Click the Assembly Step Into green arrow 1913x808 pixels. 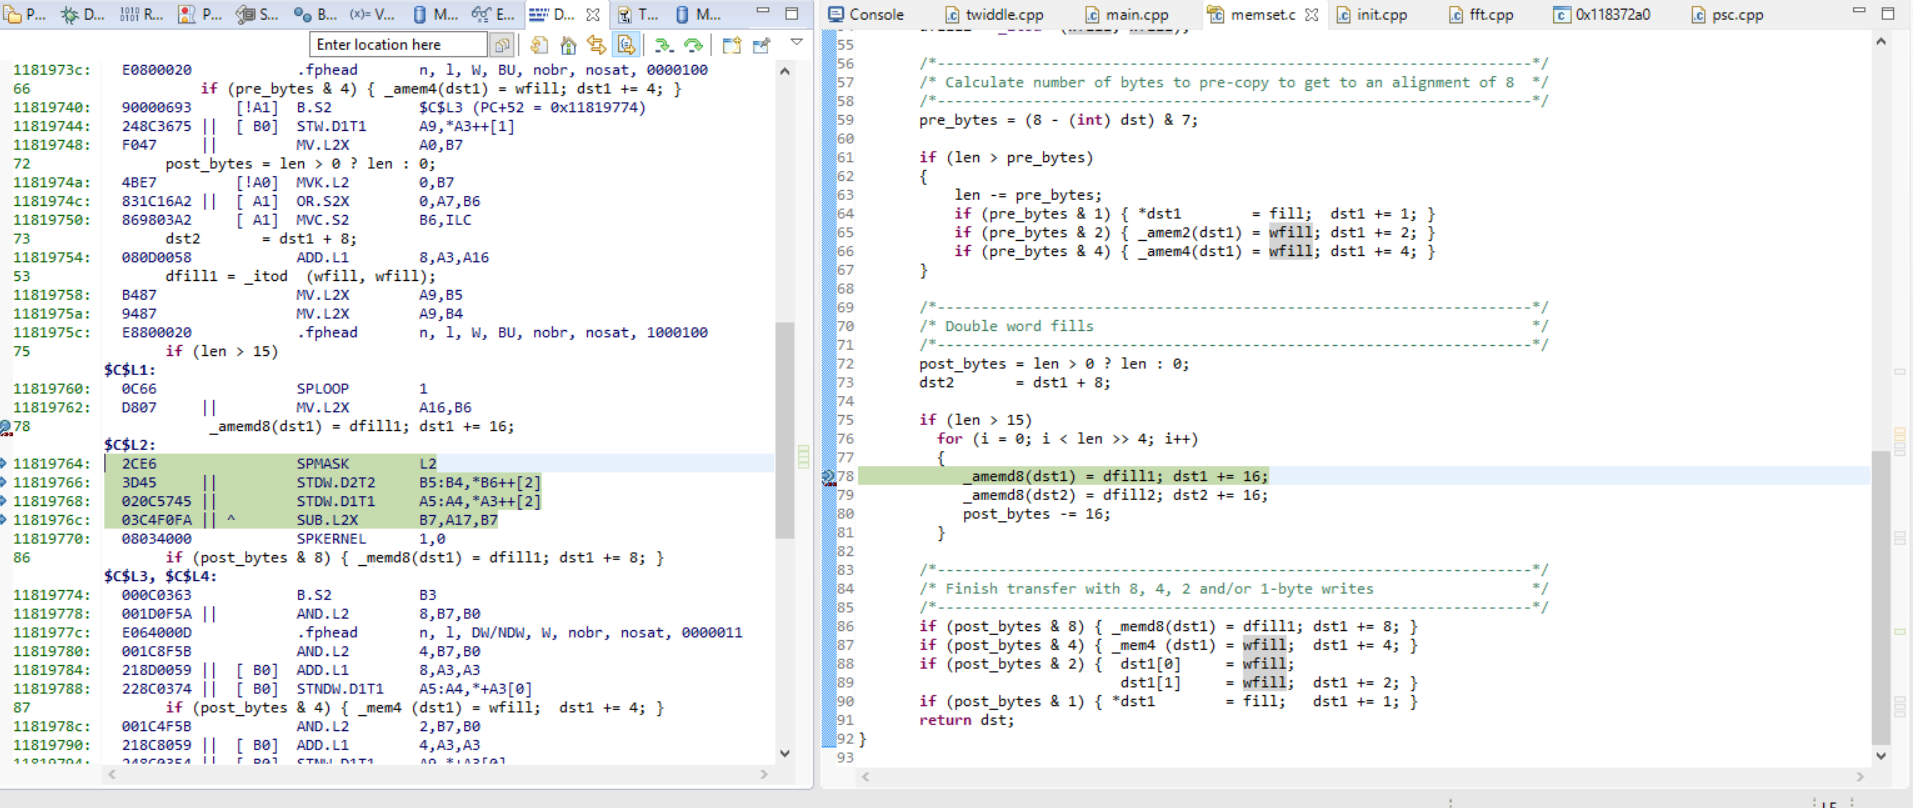coord(663,45)
